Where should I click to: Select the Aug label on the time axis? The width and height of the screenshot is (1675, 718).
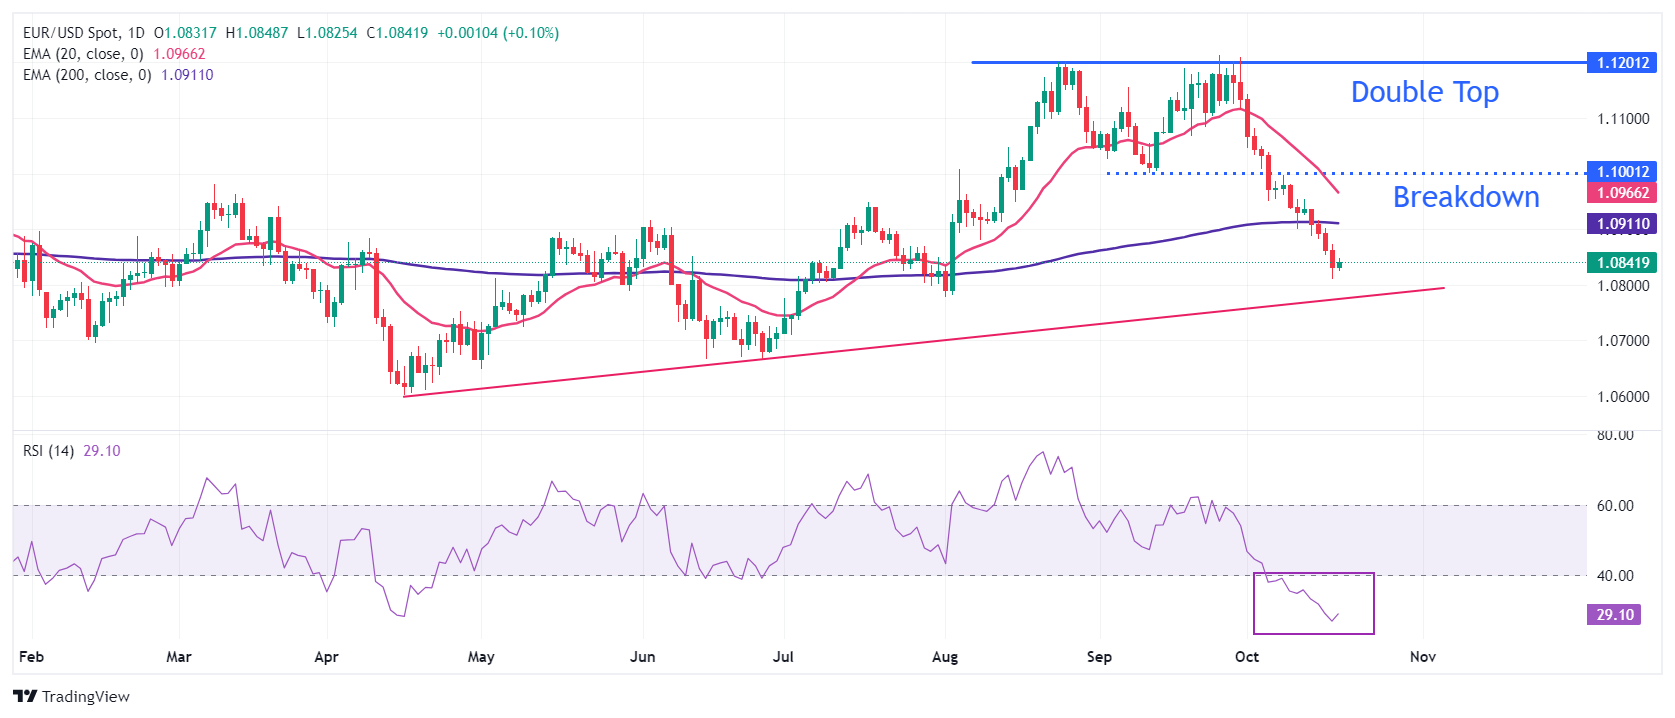(x=944, y=657)
